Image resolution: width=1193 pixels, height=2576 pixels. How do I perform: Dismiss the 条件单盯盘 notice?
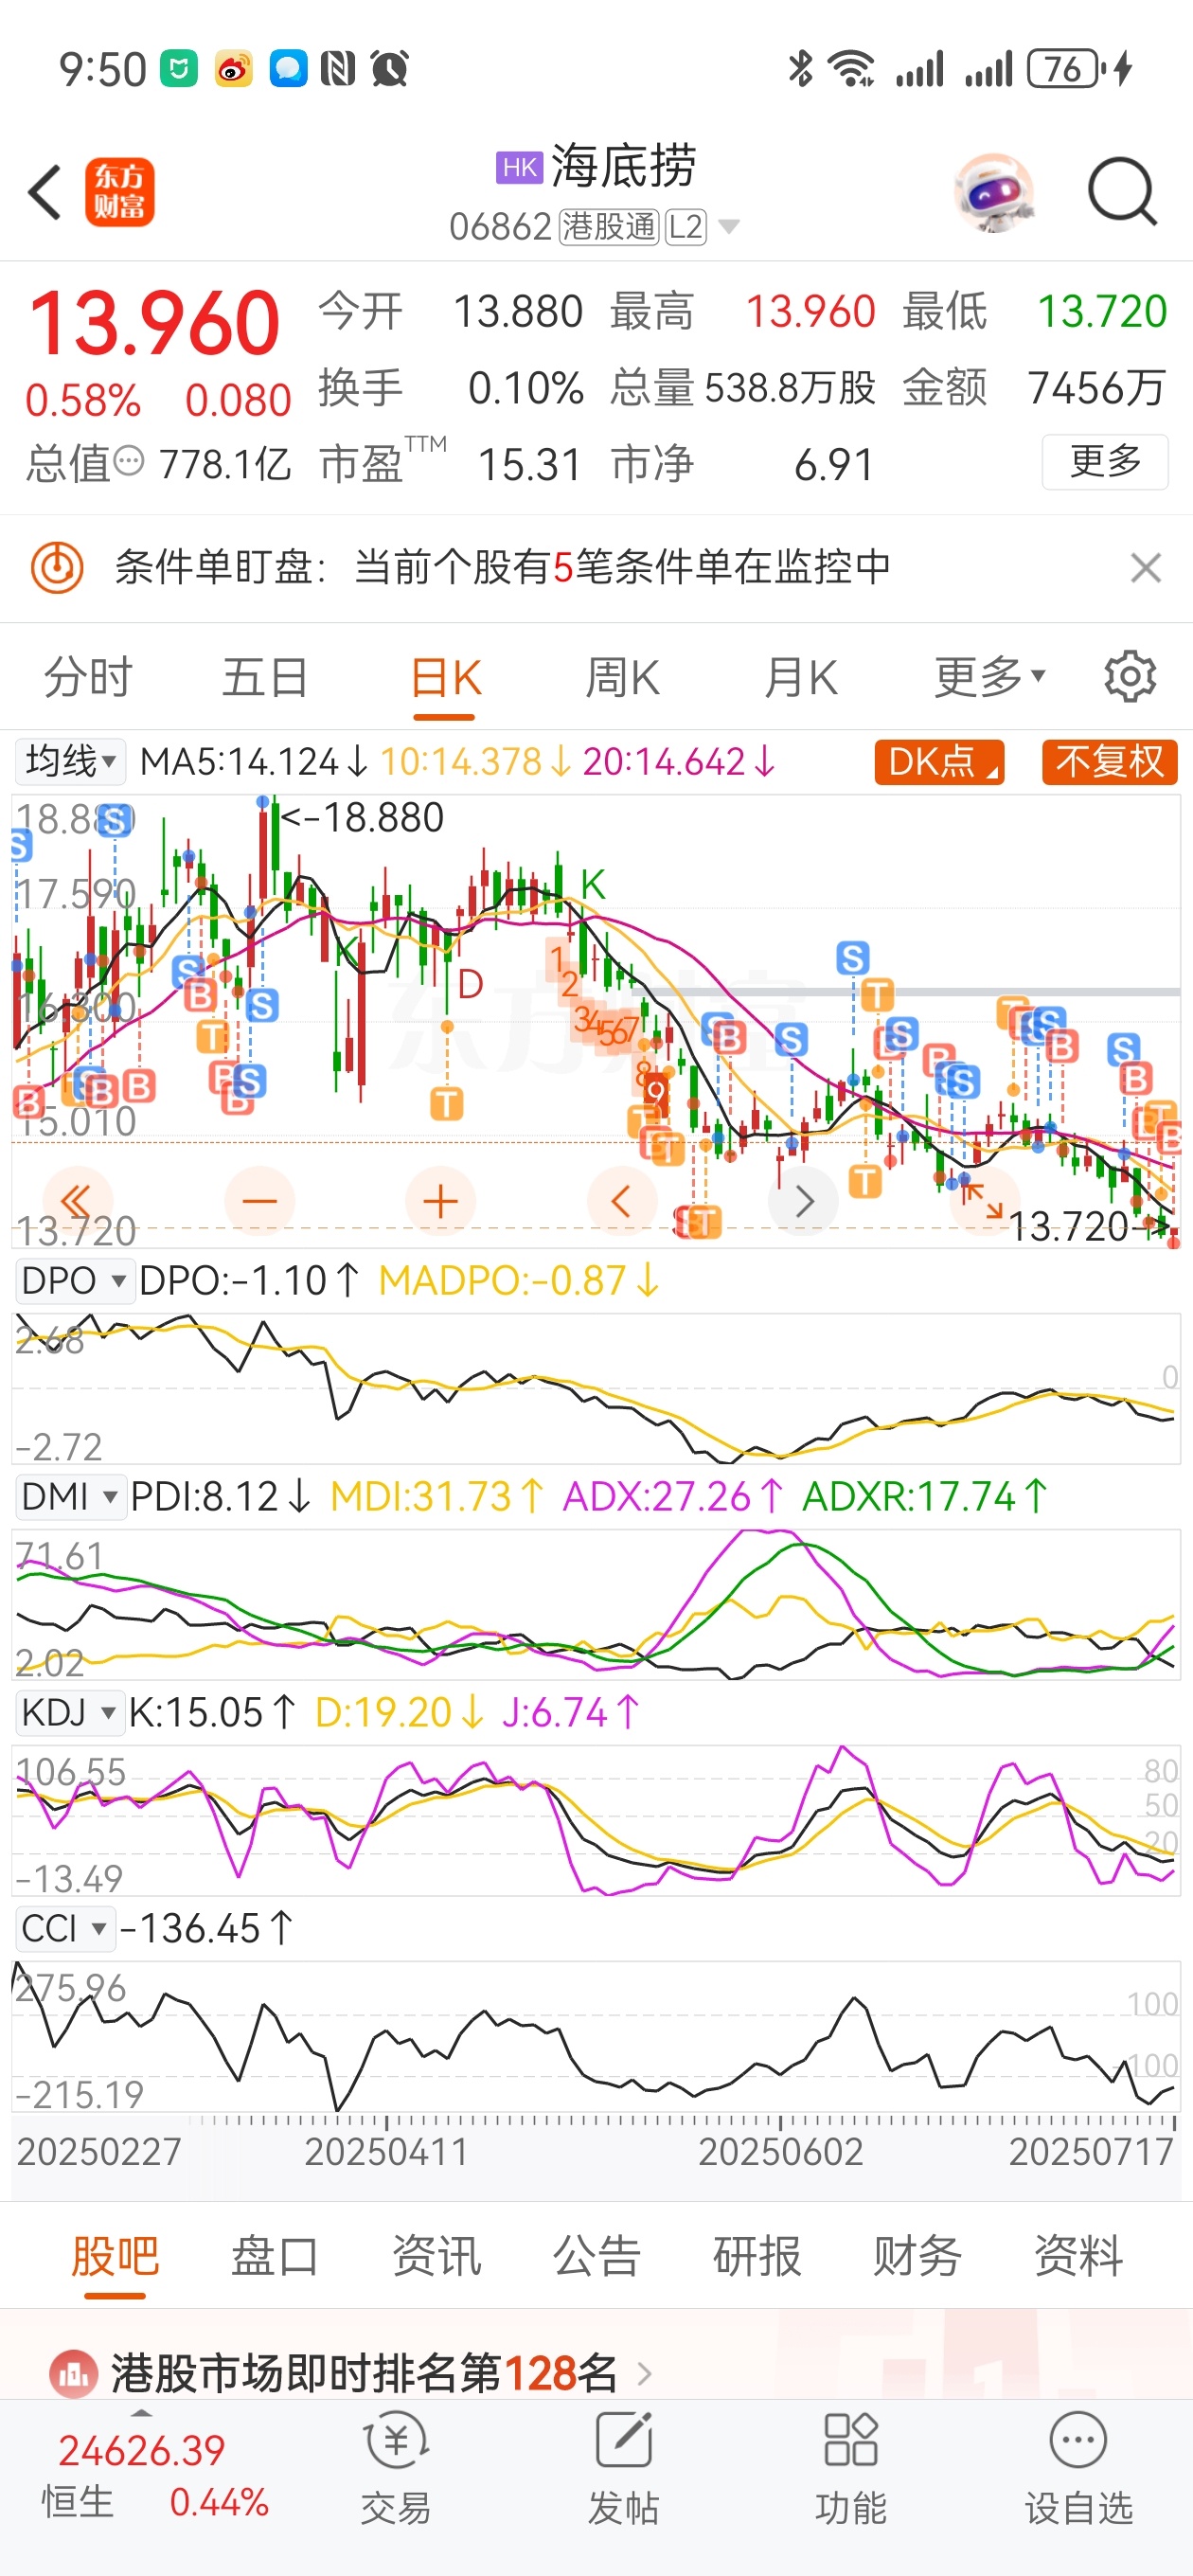1146,568
